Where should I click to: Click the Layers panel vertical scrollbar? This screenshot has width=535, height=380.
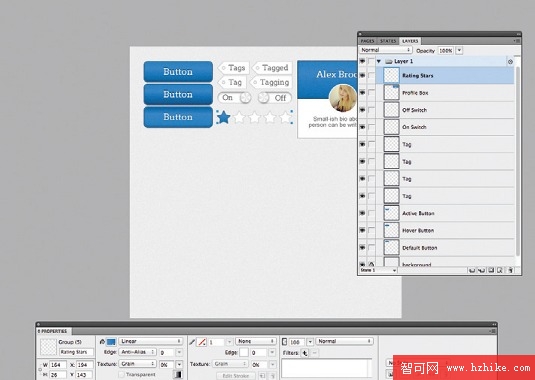[517, 160]
